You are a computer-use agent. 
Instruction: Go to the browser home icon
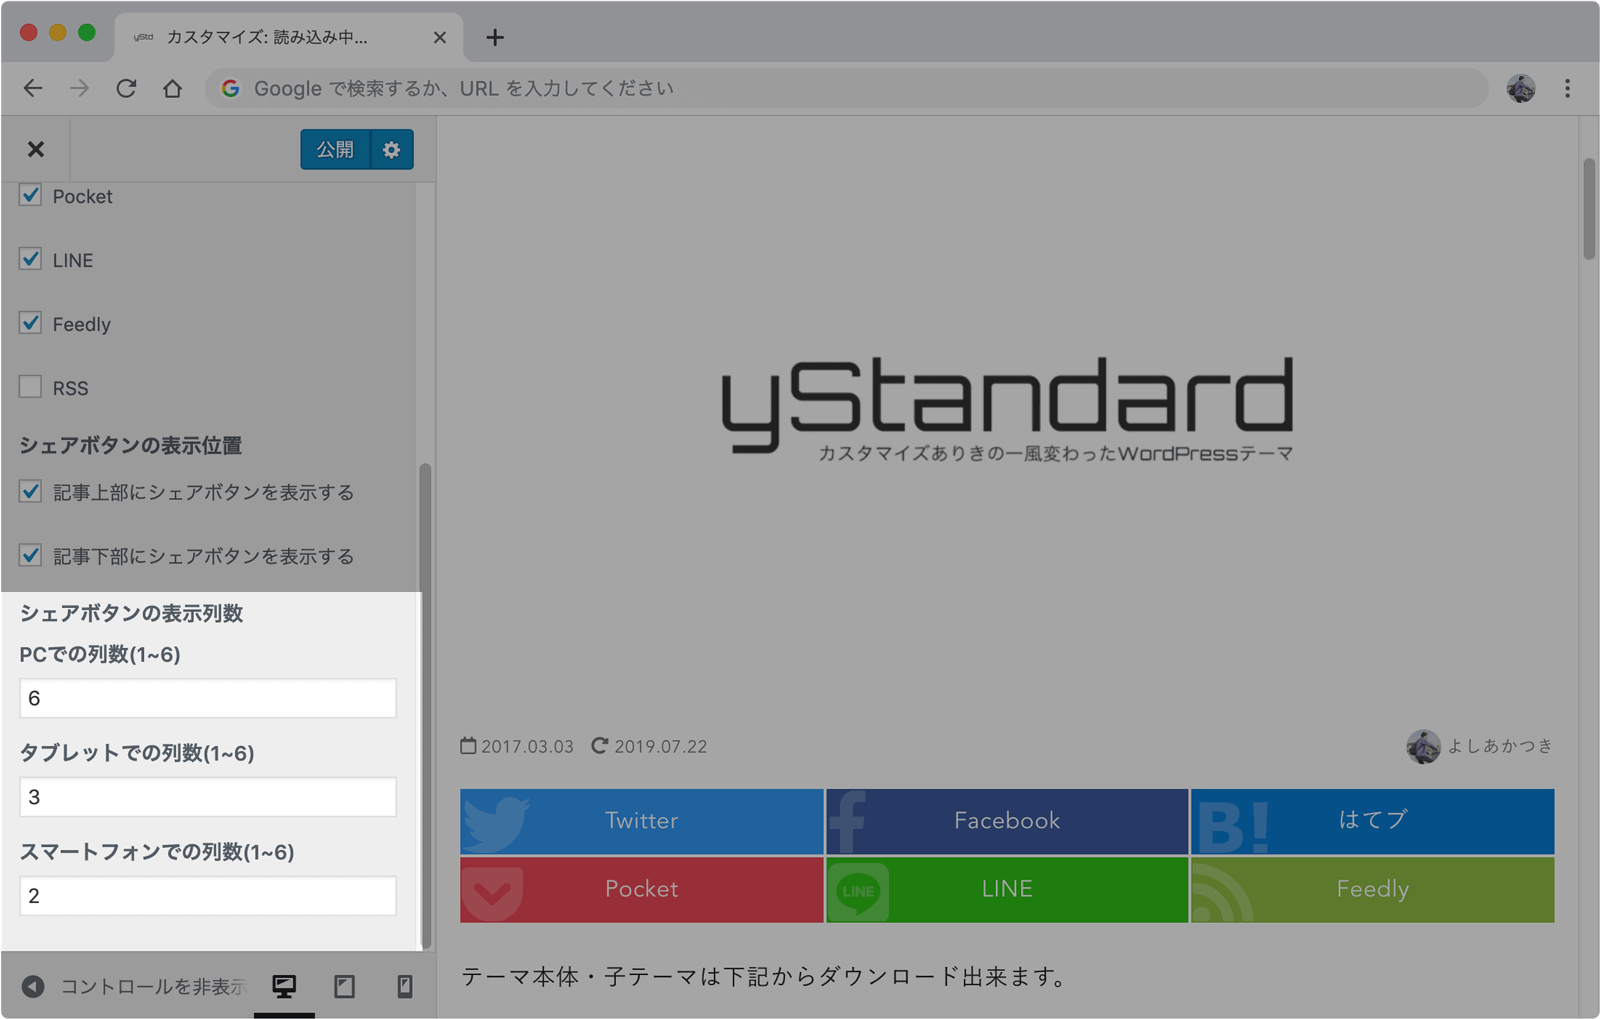[x=172, y=88]
